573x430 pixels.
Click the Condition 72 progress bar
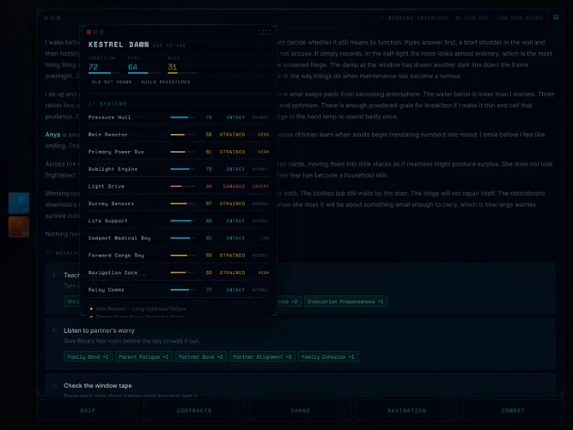point(104,73)
